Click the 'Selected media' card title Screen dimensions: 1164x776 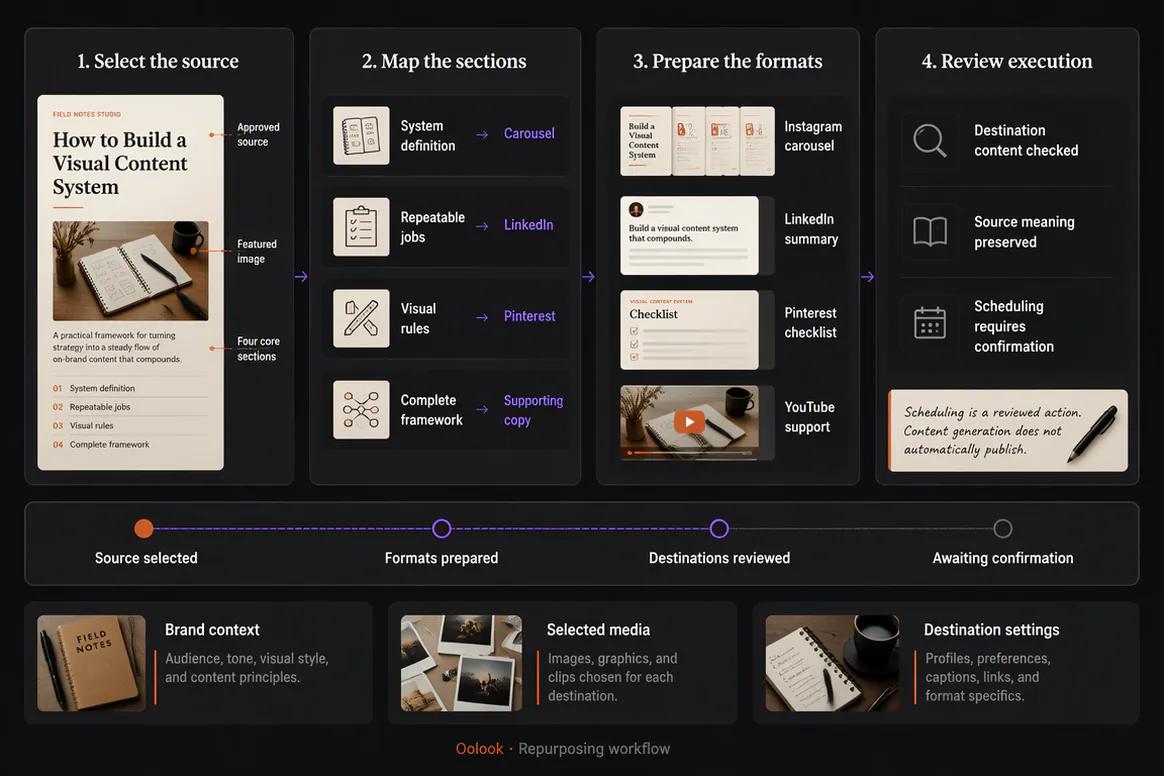coord(598,630)
